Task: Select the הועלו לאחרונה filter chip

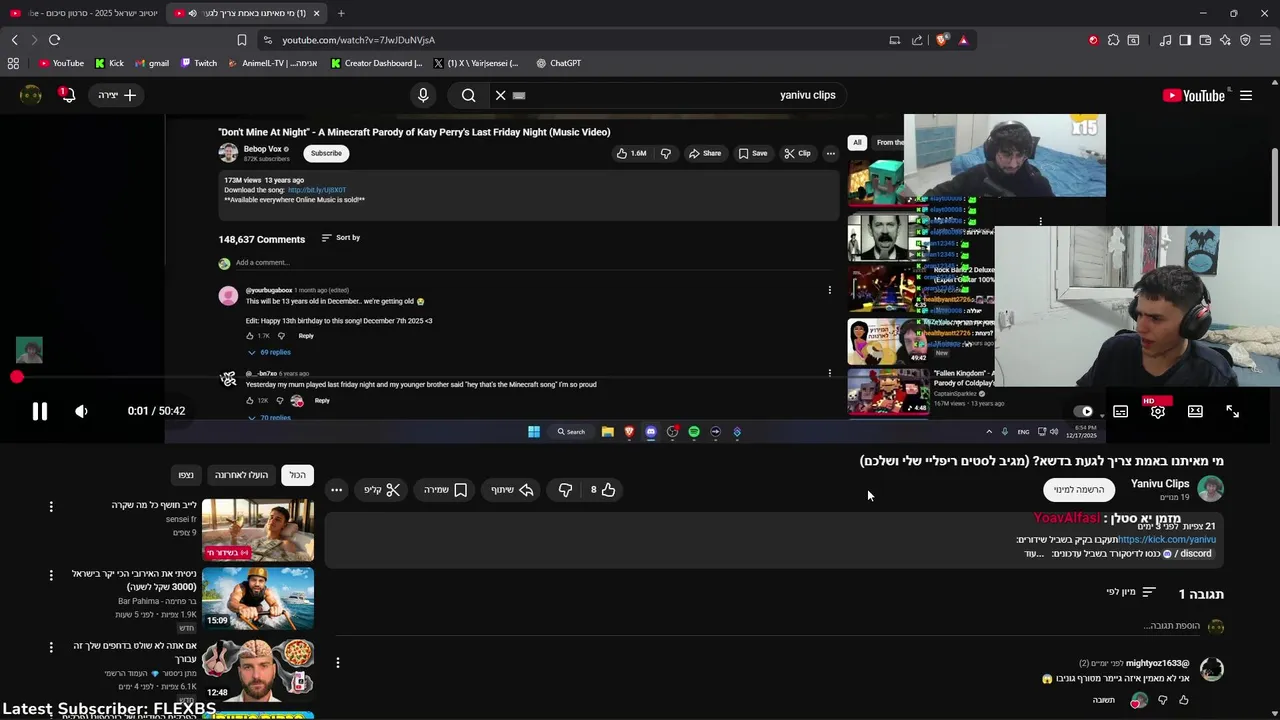Action: 241,475
